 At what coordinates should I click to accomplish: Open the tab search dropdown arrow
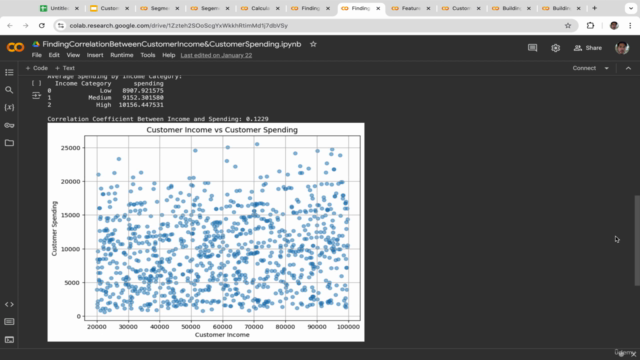631,8
